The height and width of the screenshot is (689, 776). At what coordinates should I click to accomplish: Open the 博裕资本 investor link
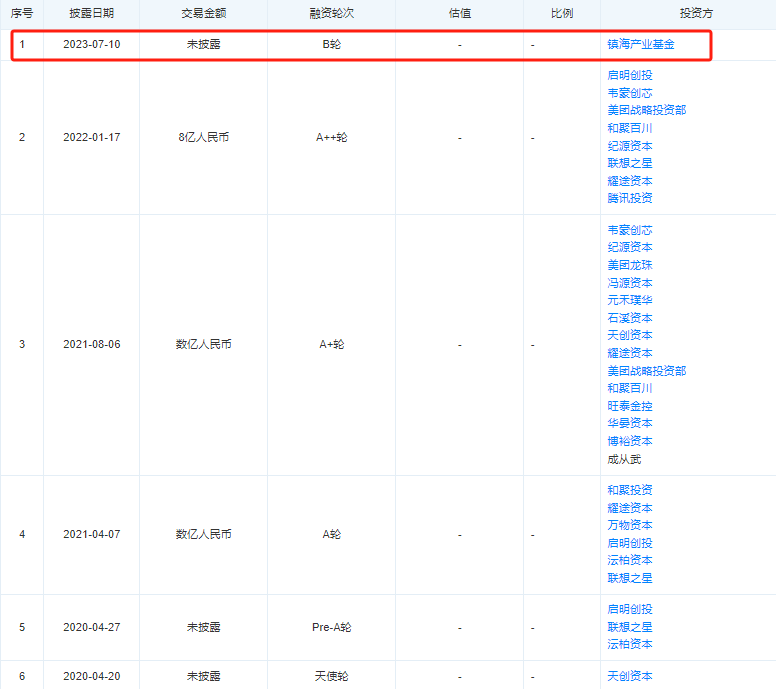tap(630, 442)
